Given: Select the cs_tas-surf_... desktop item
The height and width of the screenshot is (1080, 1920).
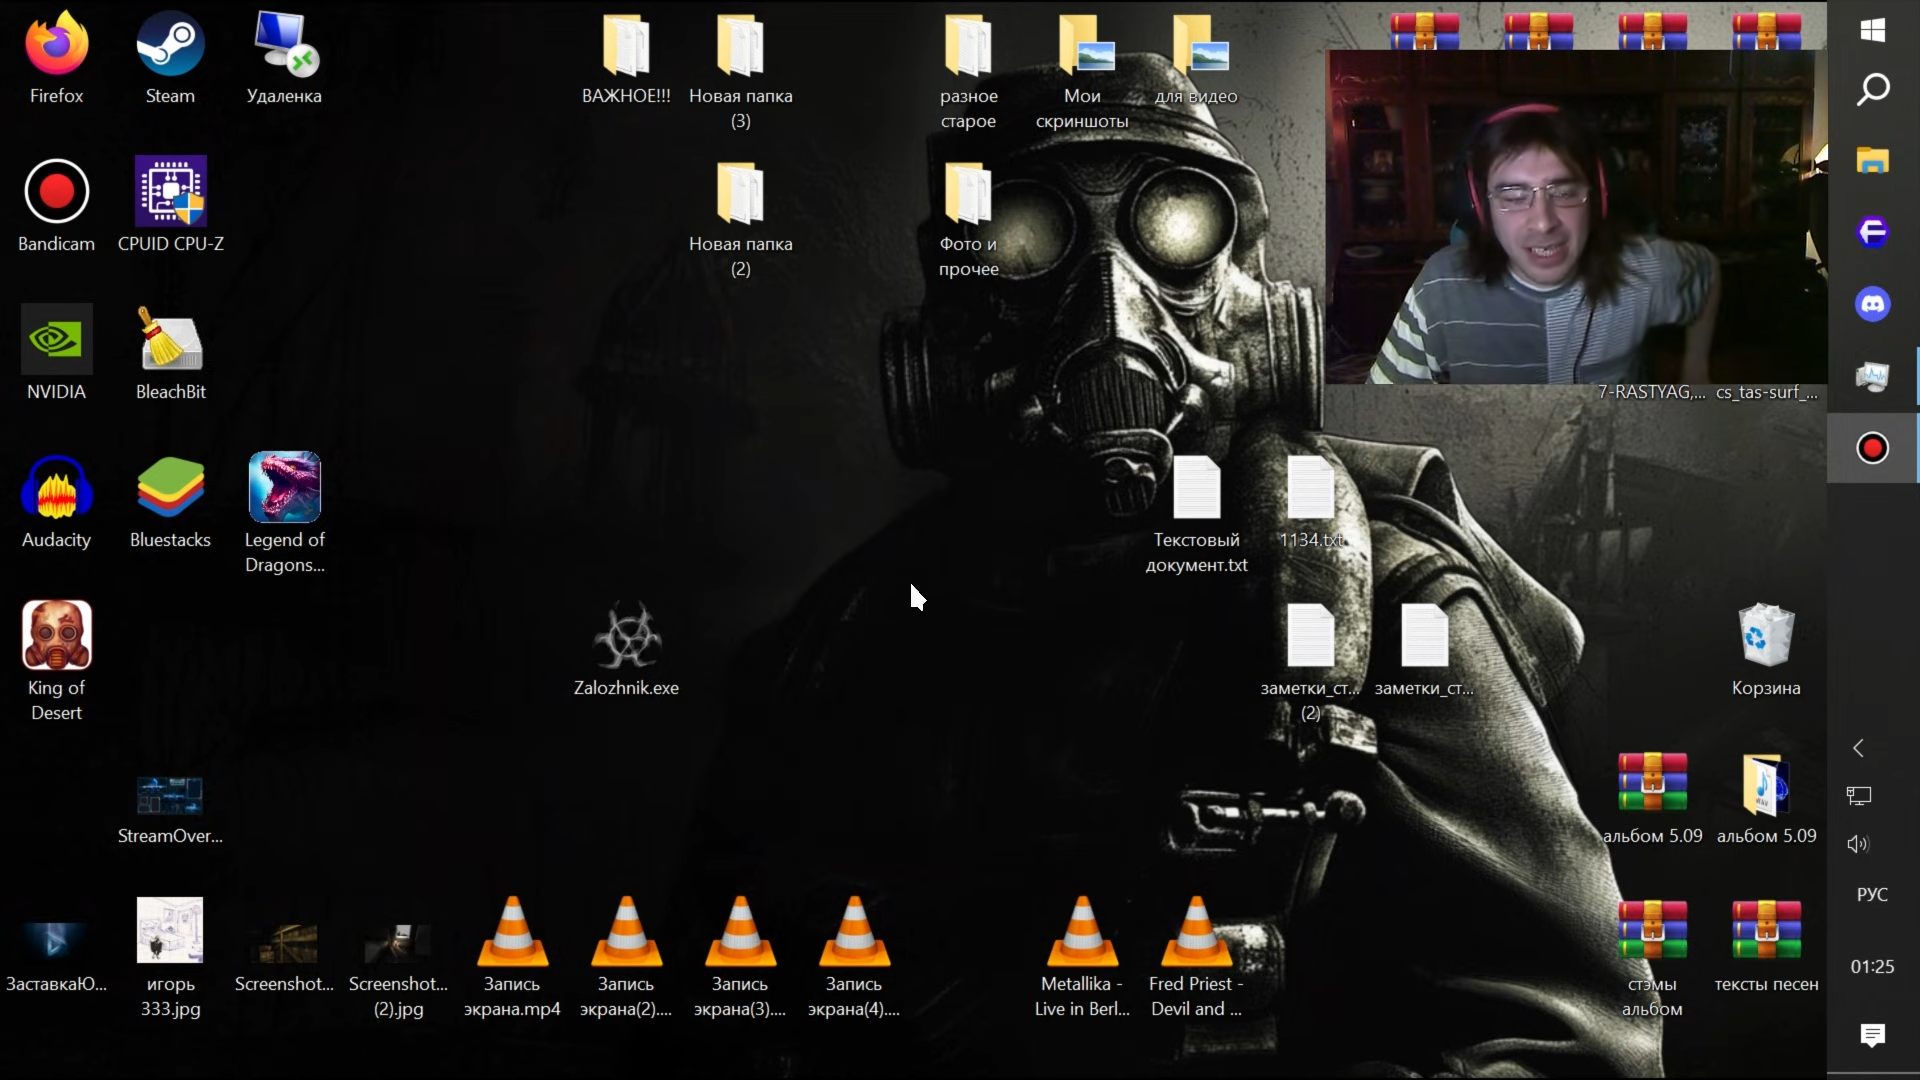Looking at the screenshot, I should (x=1767, y=392).
